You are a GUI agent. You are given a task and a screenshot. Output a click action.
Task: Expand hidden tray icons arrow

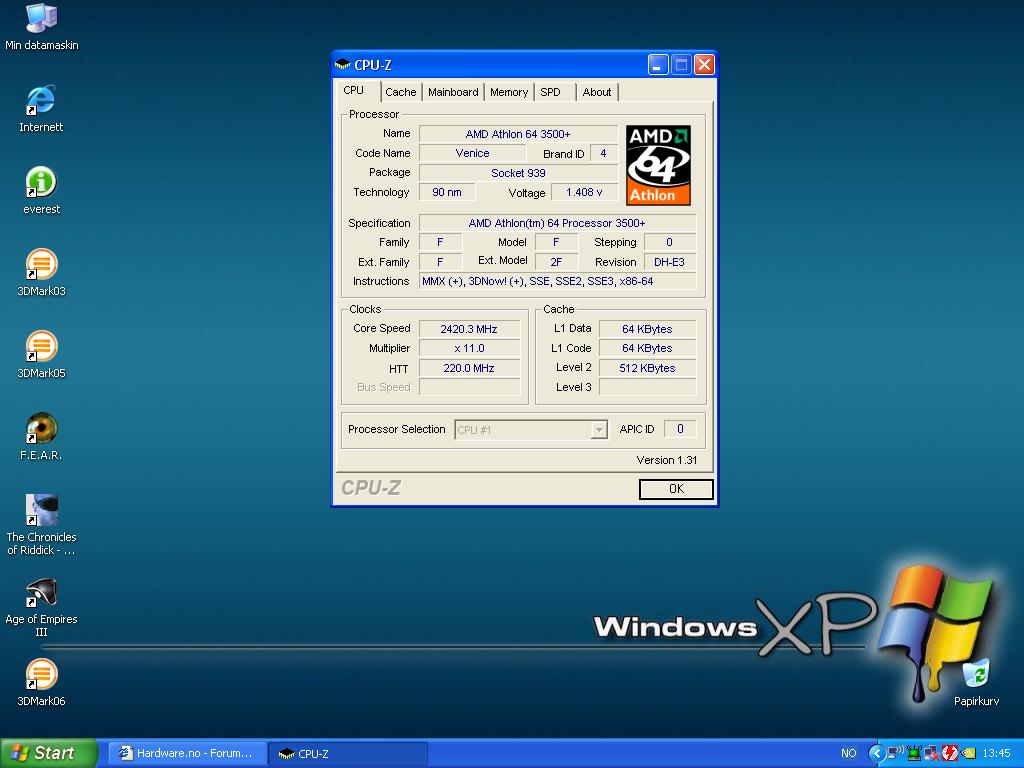[876, 753]
